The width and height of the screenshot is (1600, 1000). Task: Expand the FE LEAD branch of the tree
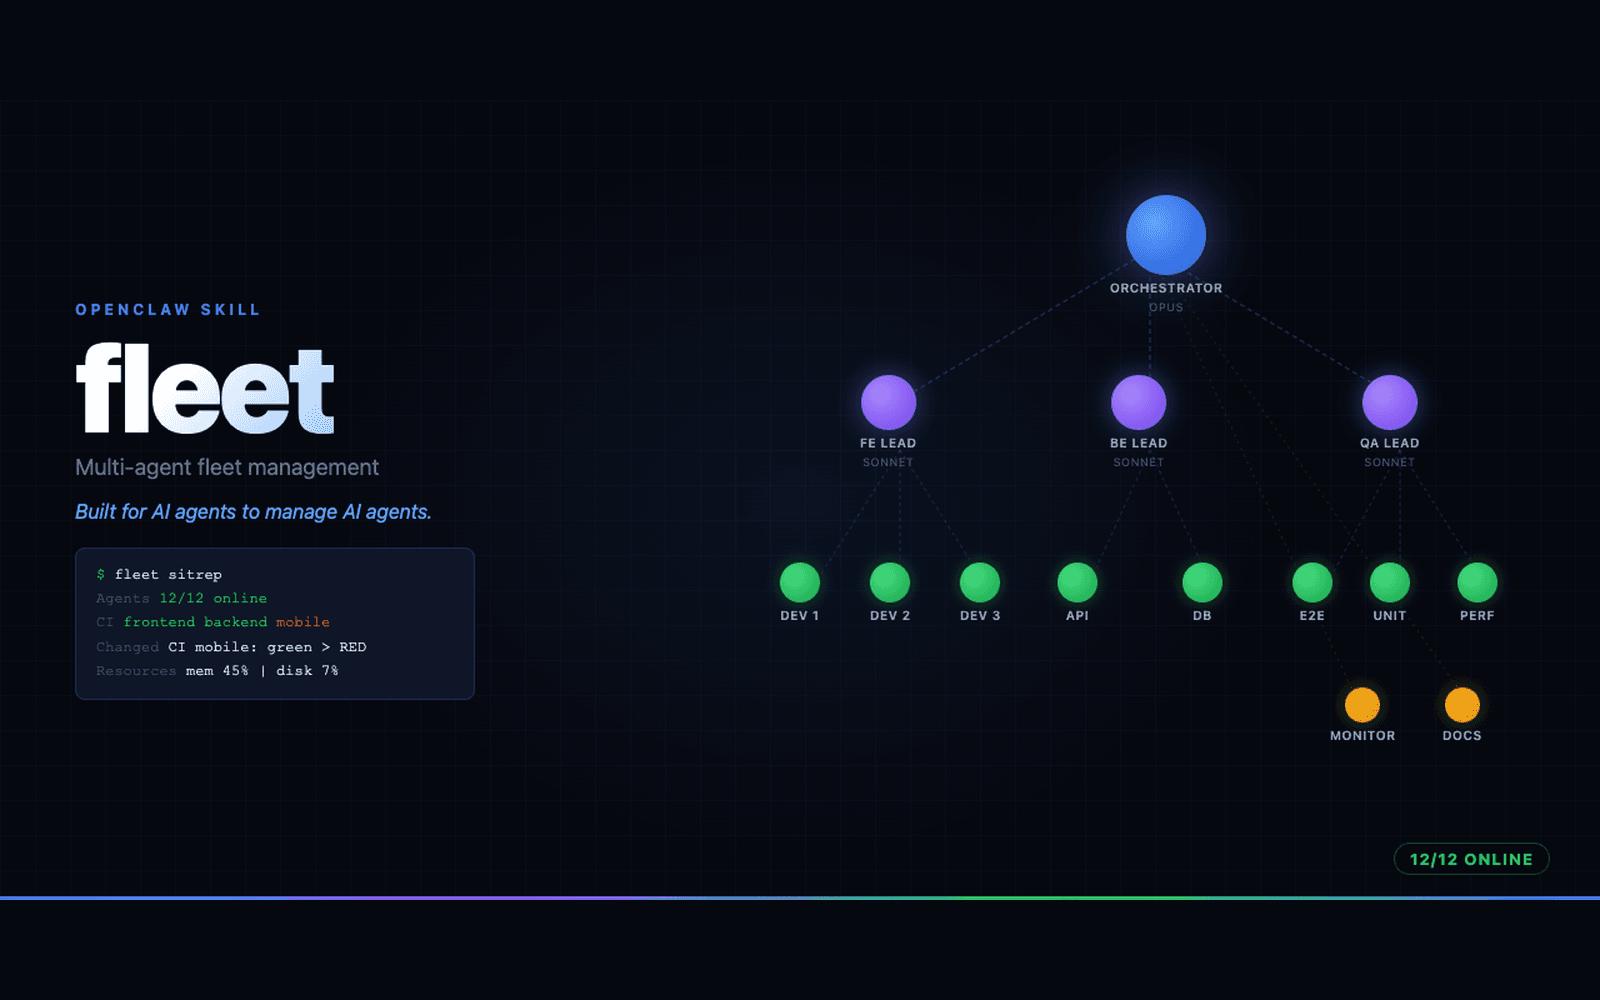tap(888, 403)
